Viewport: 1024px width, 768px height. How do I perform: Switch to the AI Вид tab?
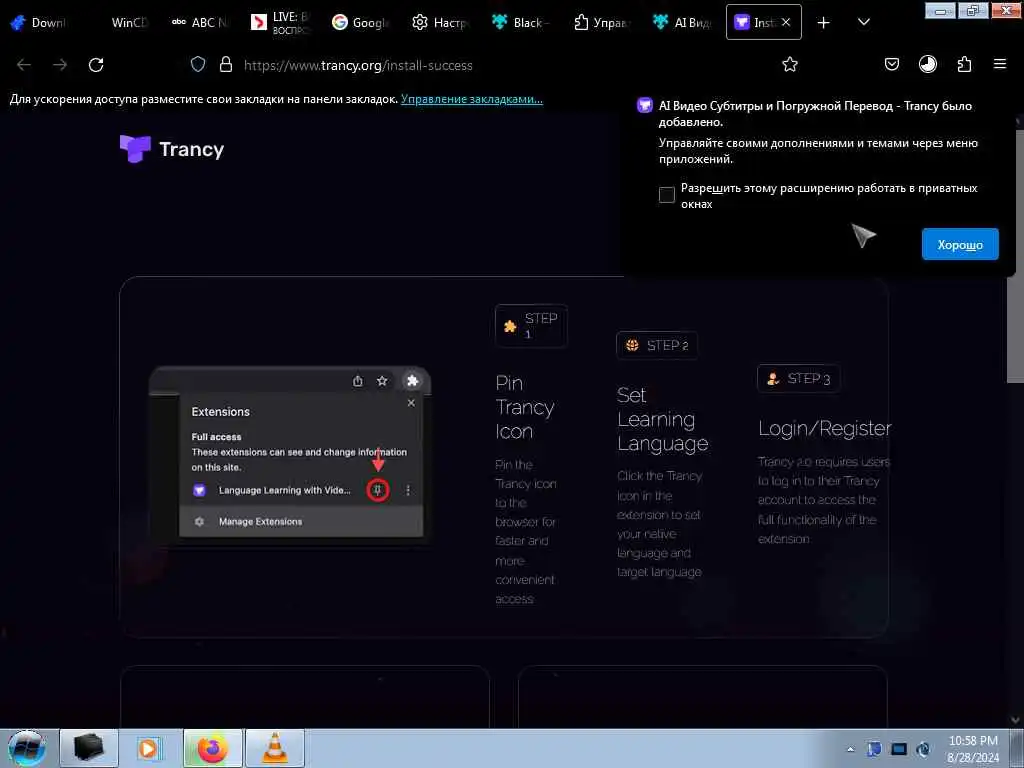pyautogui.click(x=681, y=23)
